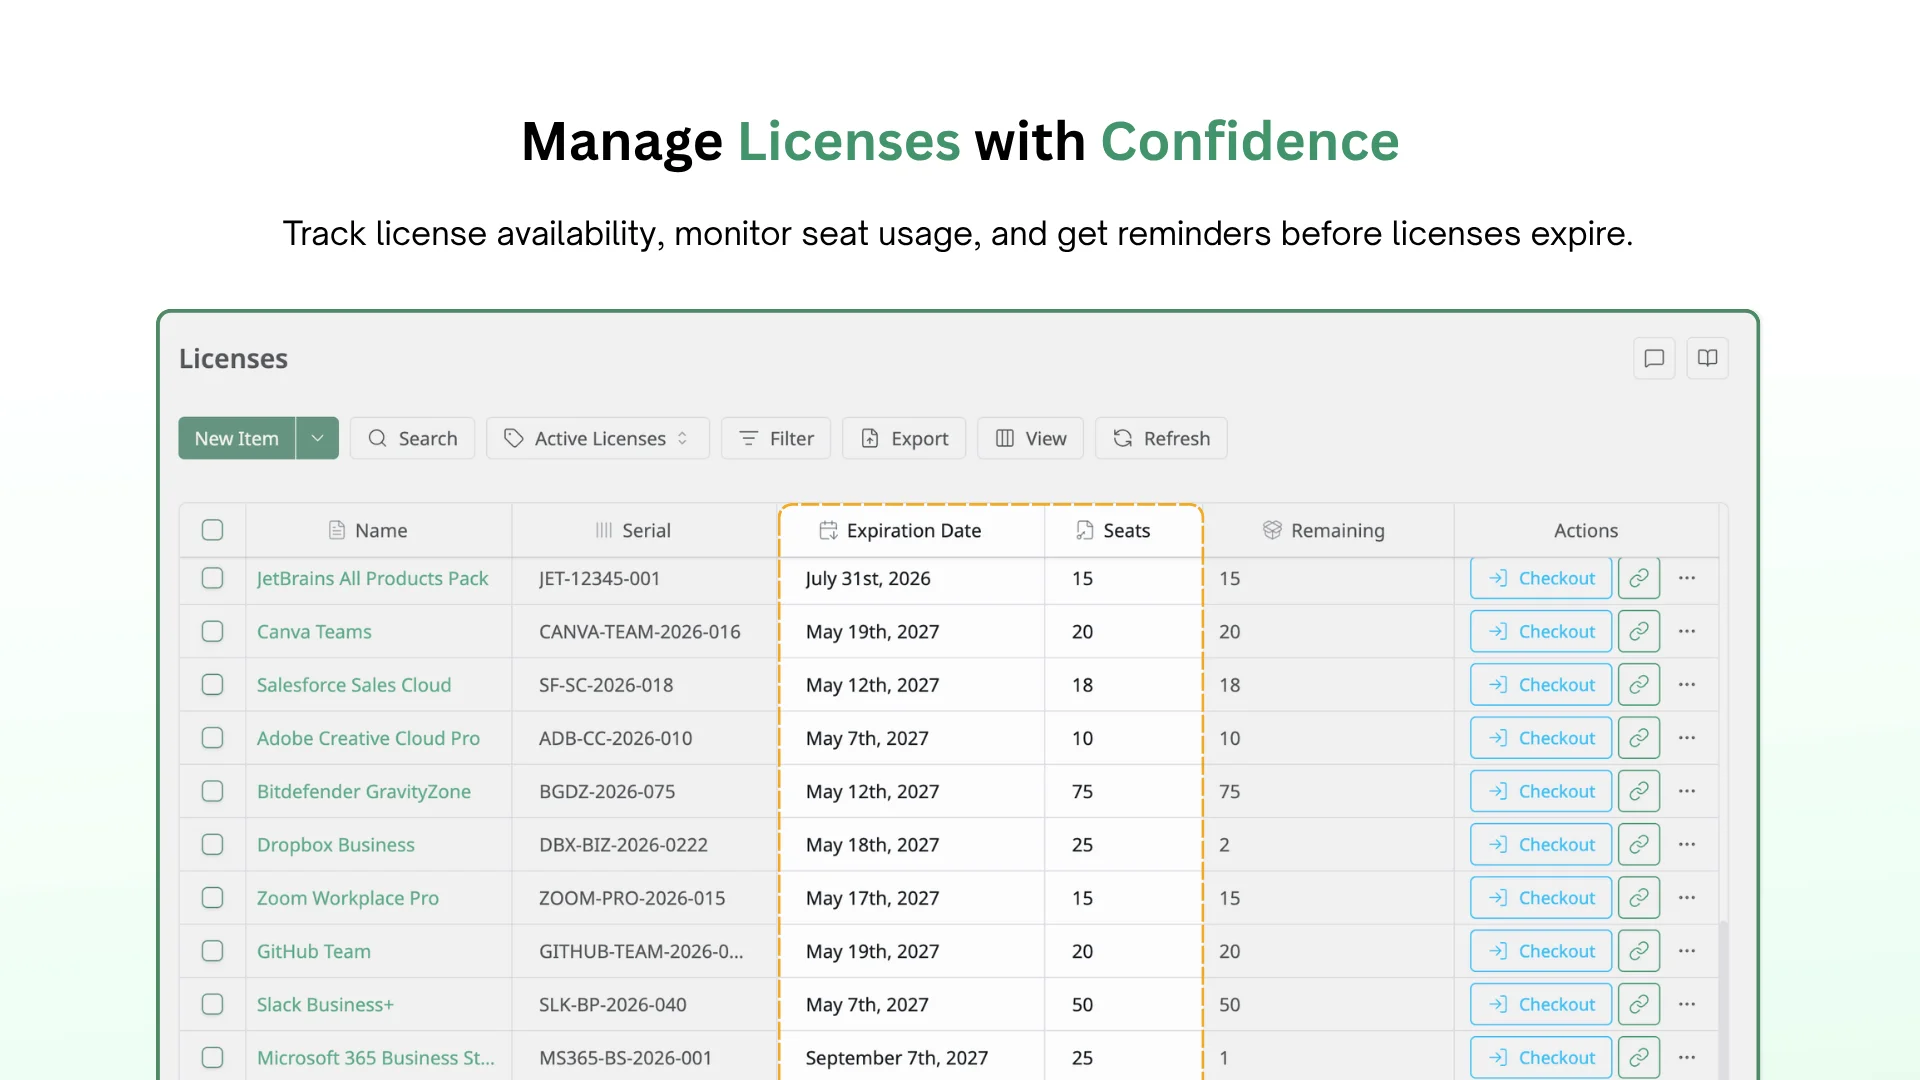Checkout a Dropbox Business seat
Screen dimensions: 1920x1080
[x=1541, y=845]
